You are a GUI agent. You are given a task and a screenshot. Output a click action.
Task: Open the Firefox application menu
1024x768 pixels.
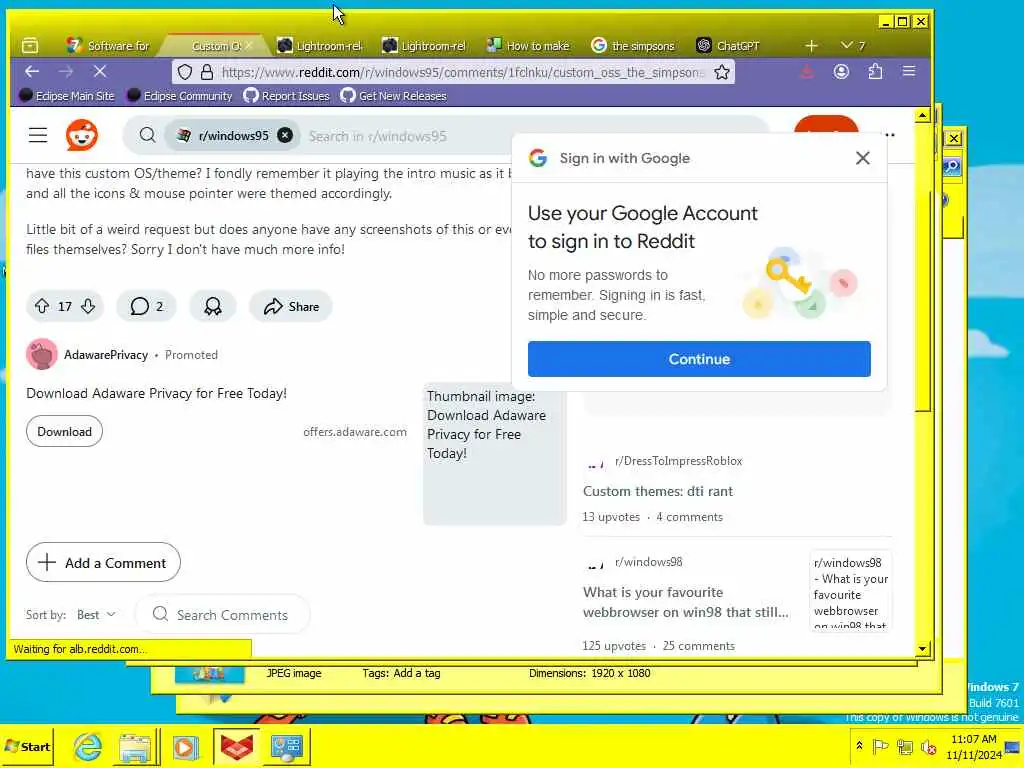click(909, 71)
